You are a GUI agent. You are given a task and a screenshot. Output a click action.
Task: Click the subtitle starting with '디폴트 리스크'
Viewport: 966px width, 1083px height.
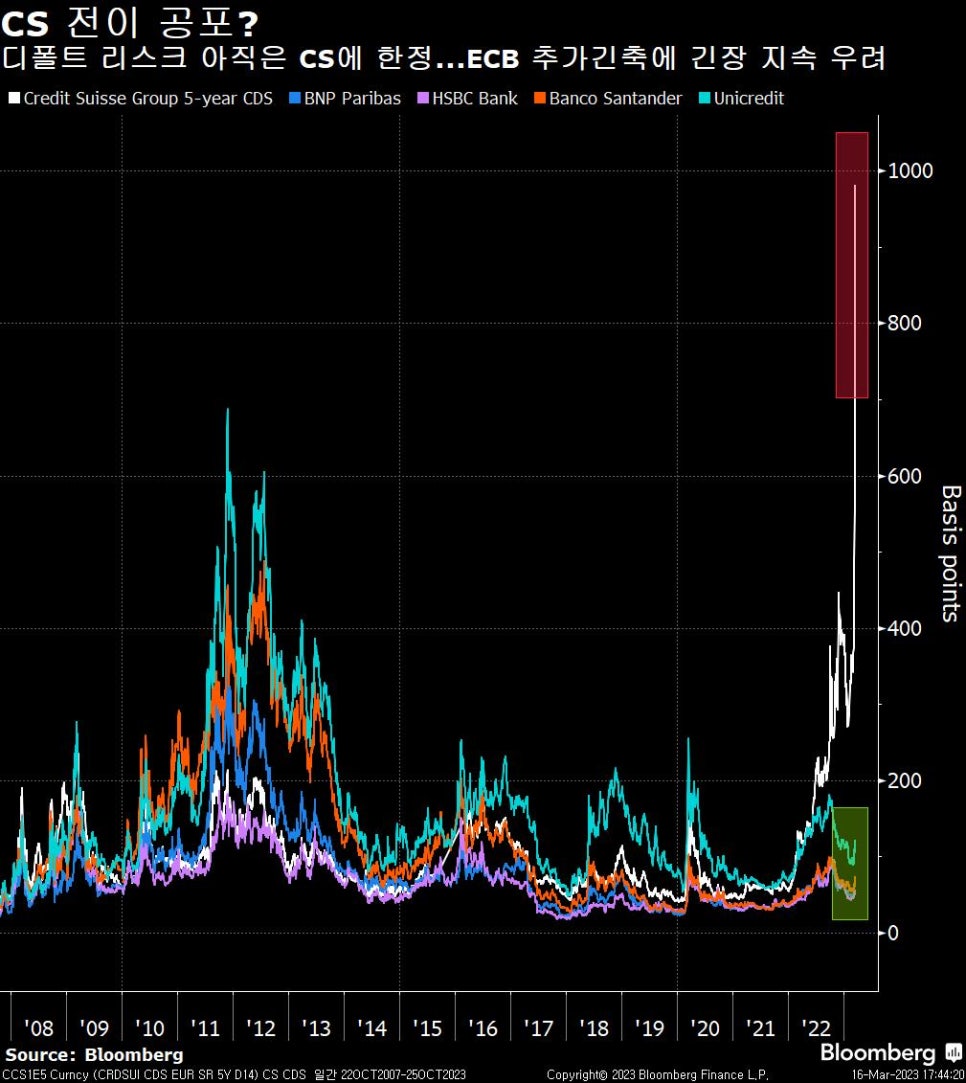(443, 58)
